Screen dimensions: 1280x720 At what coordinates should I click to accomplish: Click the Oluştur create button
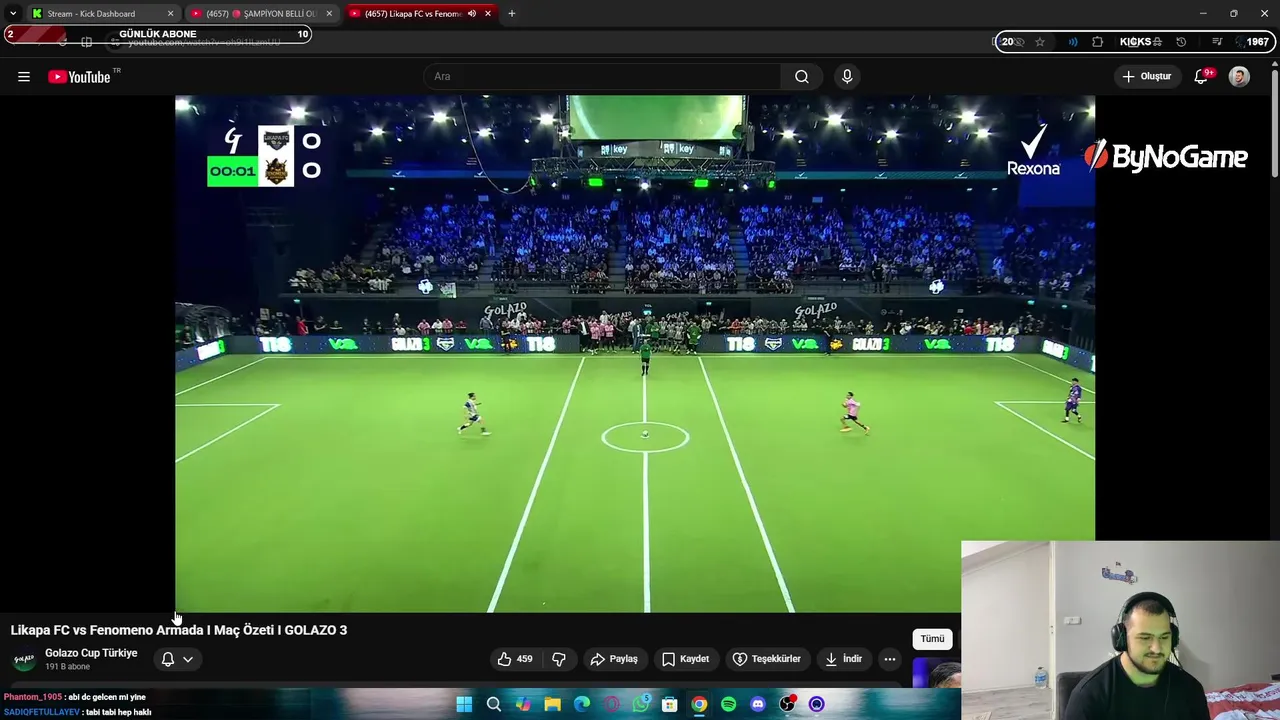(x=1146, y=77)
